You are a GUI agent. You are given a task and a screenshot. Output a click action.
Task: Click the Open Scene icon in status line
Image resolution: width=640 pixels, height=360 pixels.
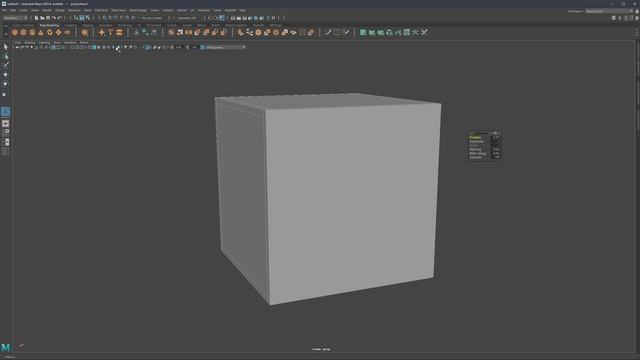42,18
